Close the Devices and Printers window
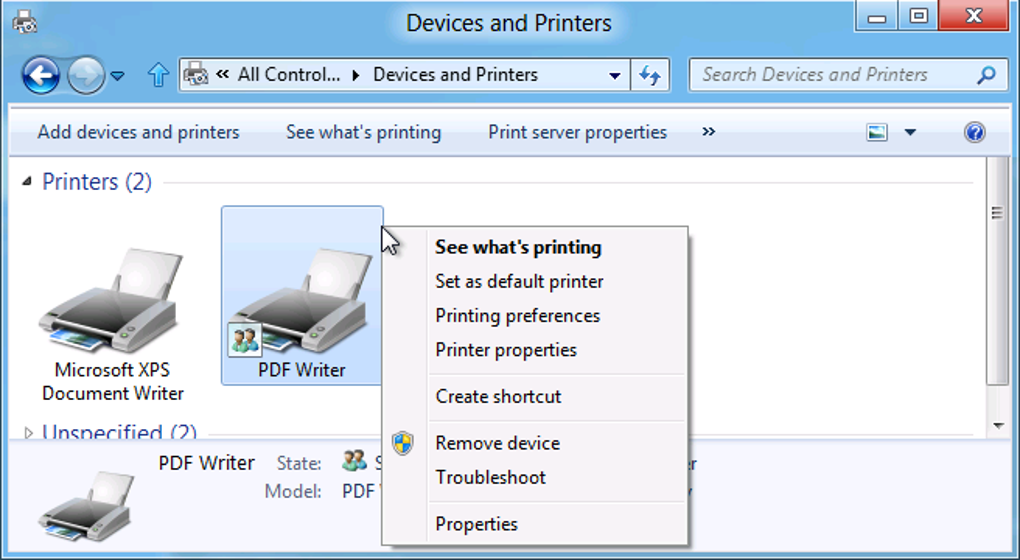The image size is (1020, 560). coord(973,16)
